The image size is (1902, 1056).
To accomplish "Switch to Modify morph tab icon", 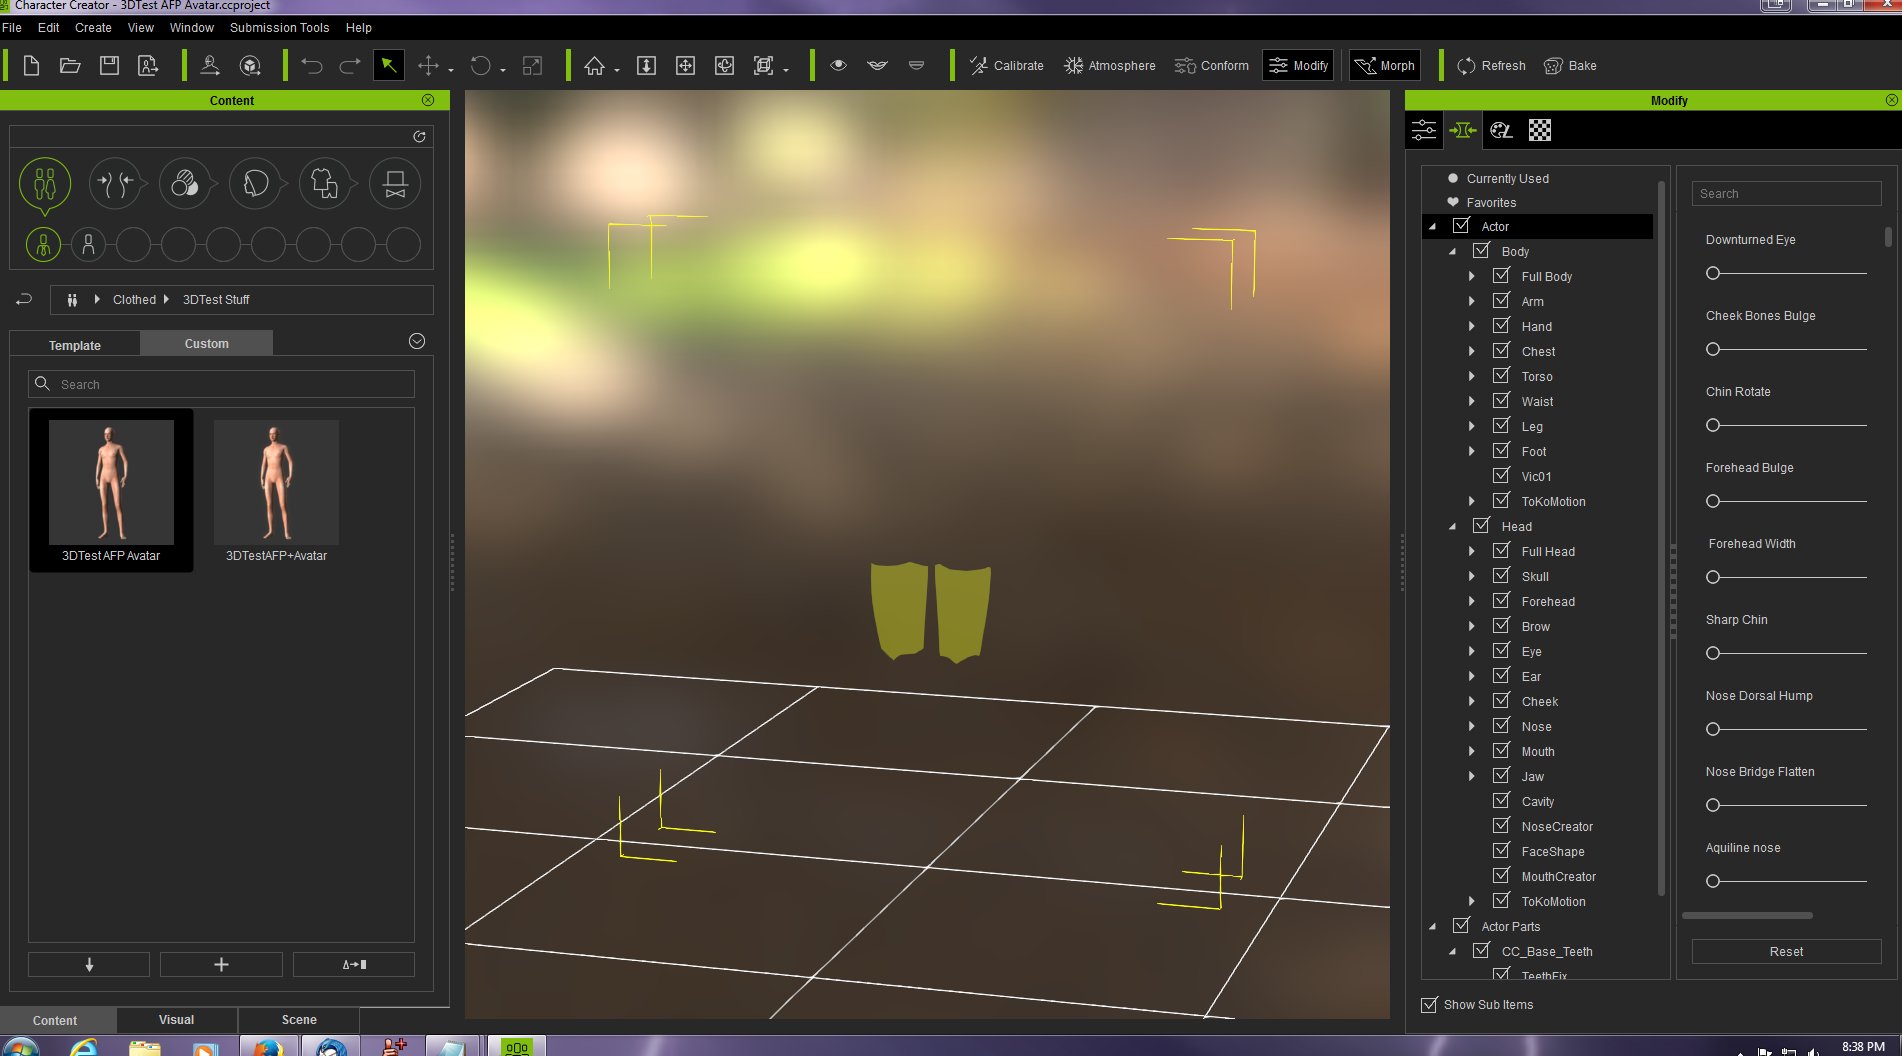I will pyautogui.click(x=1463, y=130).
